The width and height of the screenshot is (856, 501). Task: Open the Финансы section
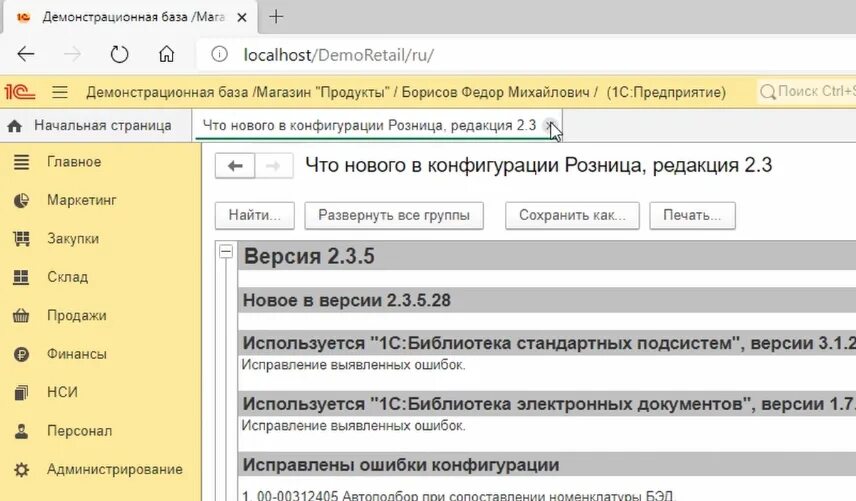point(77,354)
